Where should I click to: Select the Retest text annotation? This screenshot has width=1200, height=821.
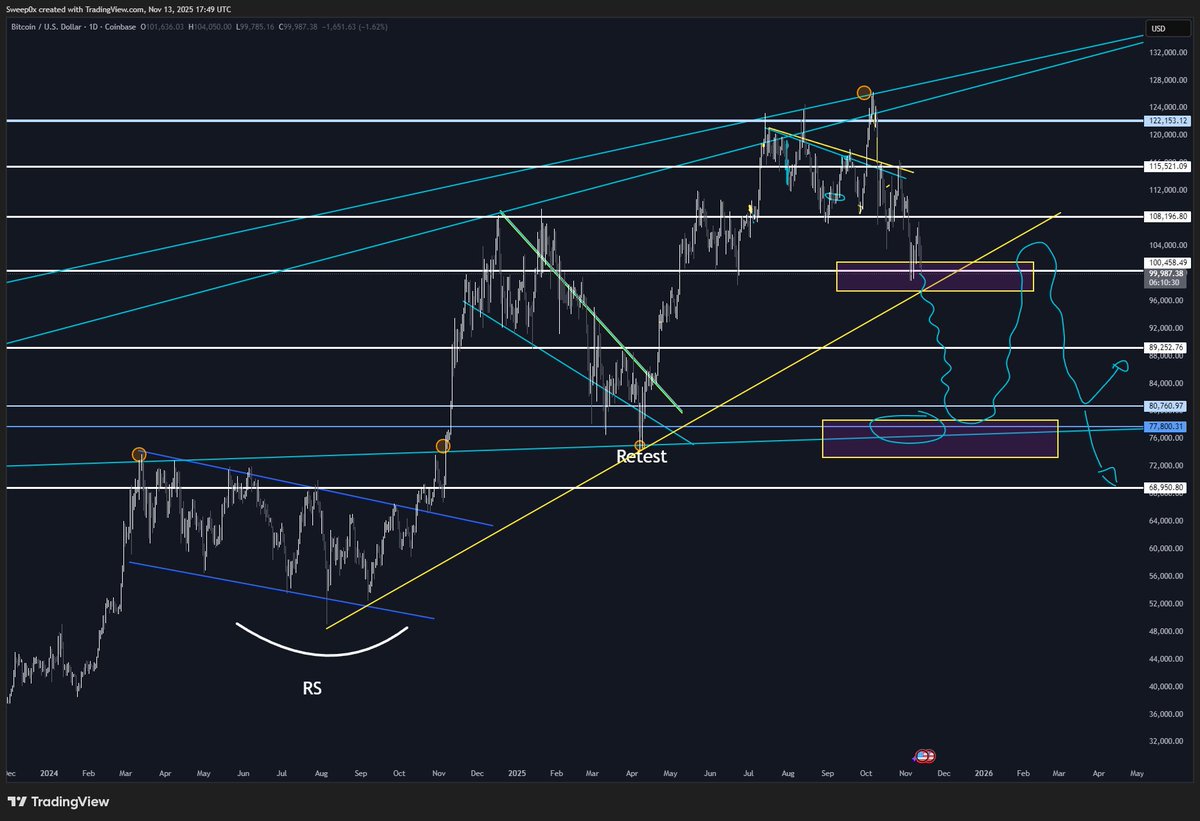point(640,456)
